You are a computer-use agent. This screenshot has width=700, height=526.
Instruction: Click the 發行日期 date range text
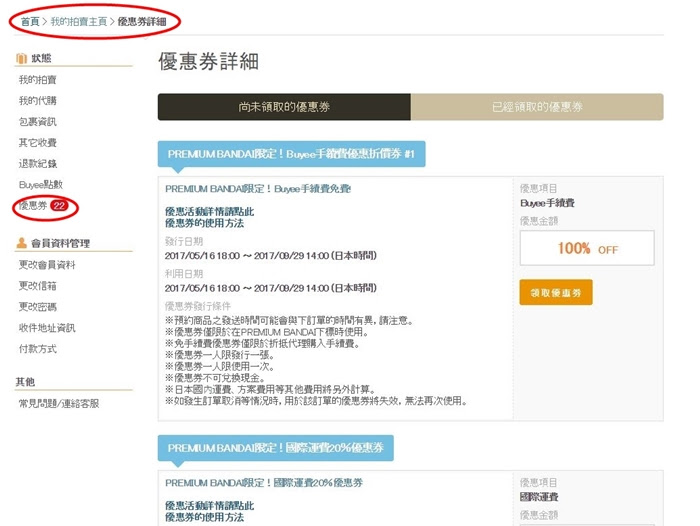[x=271, y=256]
